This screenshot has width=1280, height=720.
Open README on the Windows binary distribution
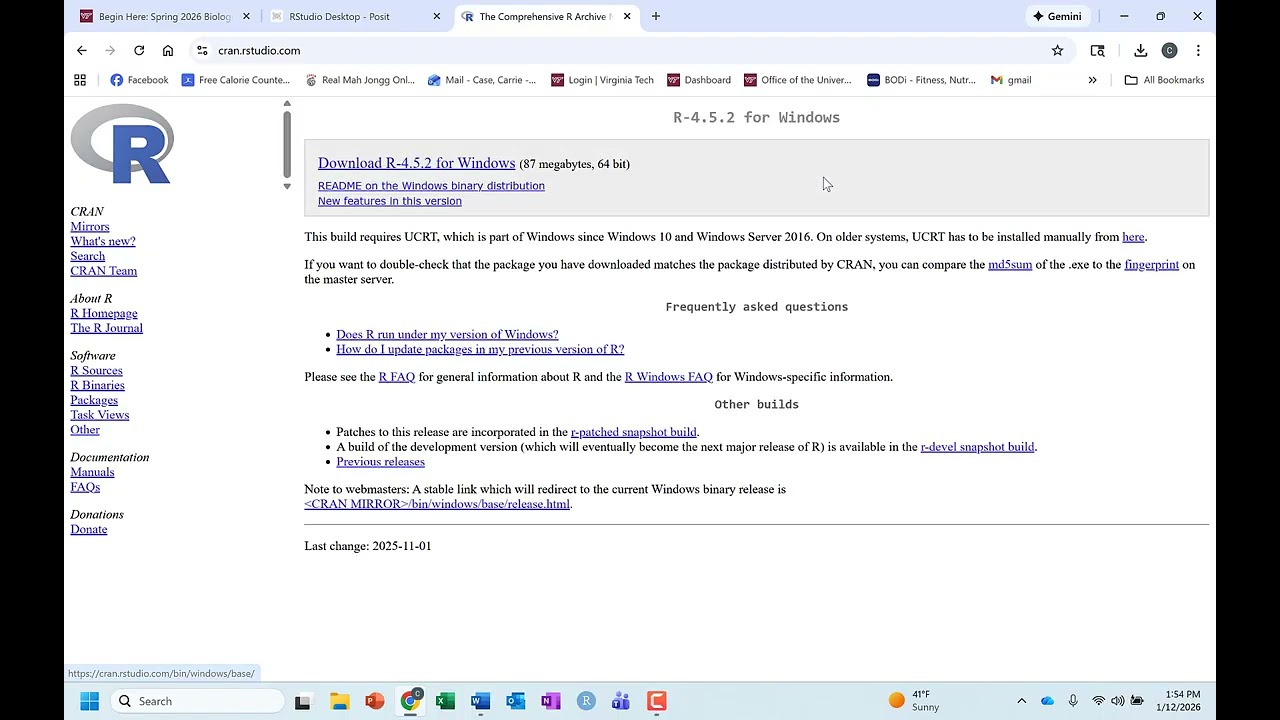(431, 186)
